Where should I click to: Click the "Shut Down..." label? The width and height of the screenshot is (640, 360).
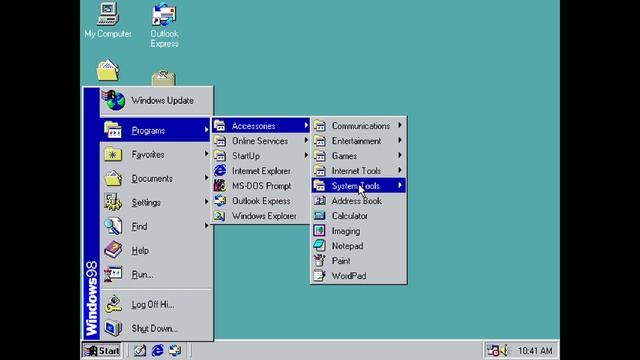pos(154,328)
